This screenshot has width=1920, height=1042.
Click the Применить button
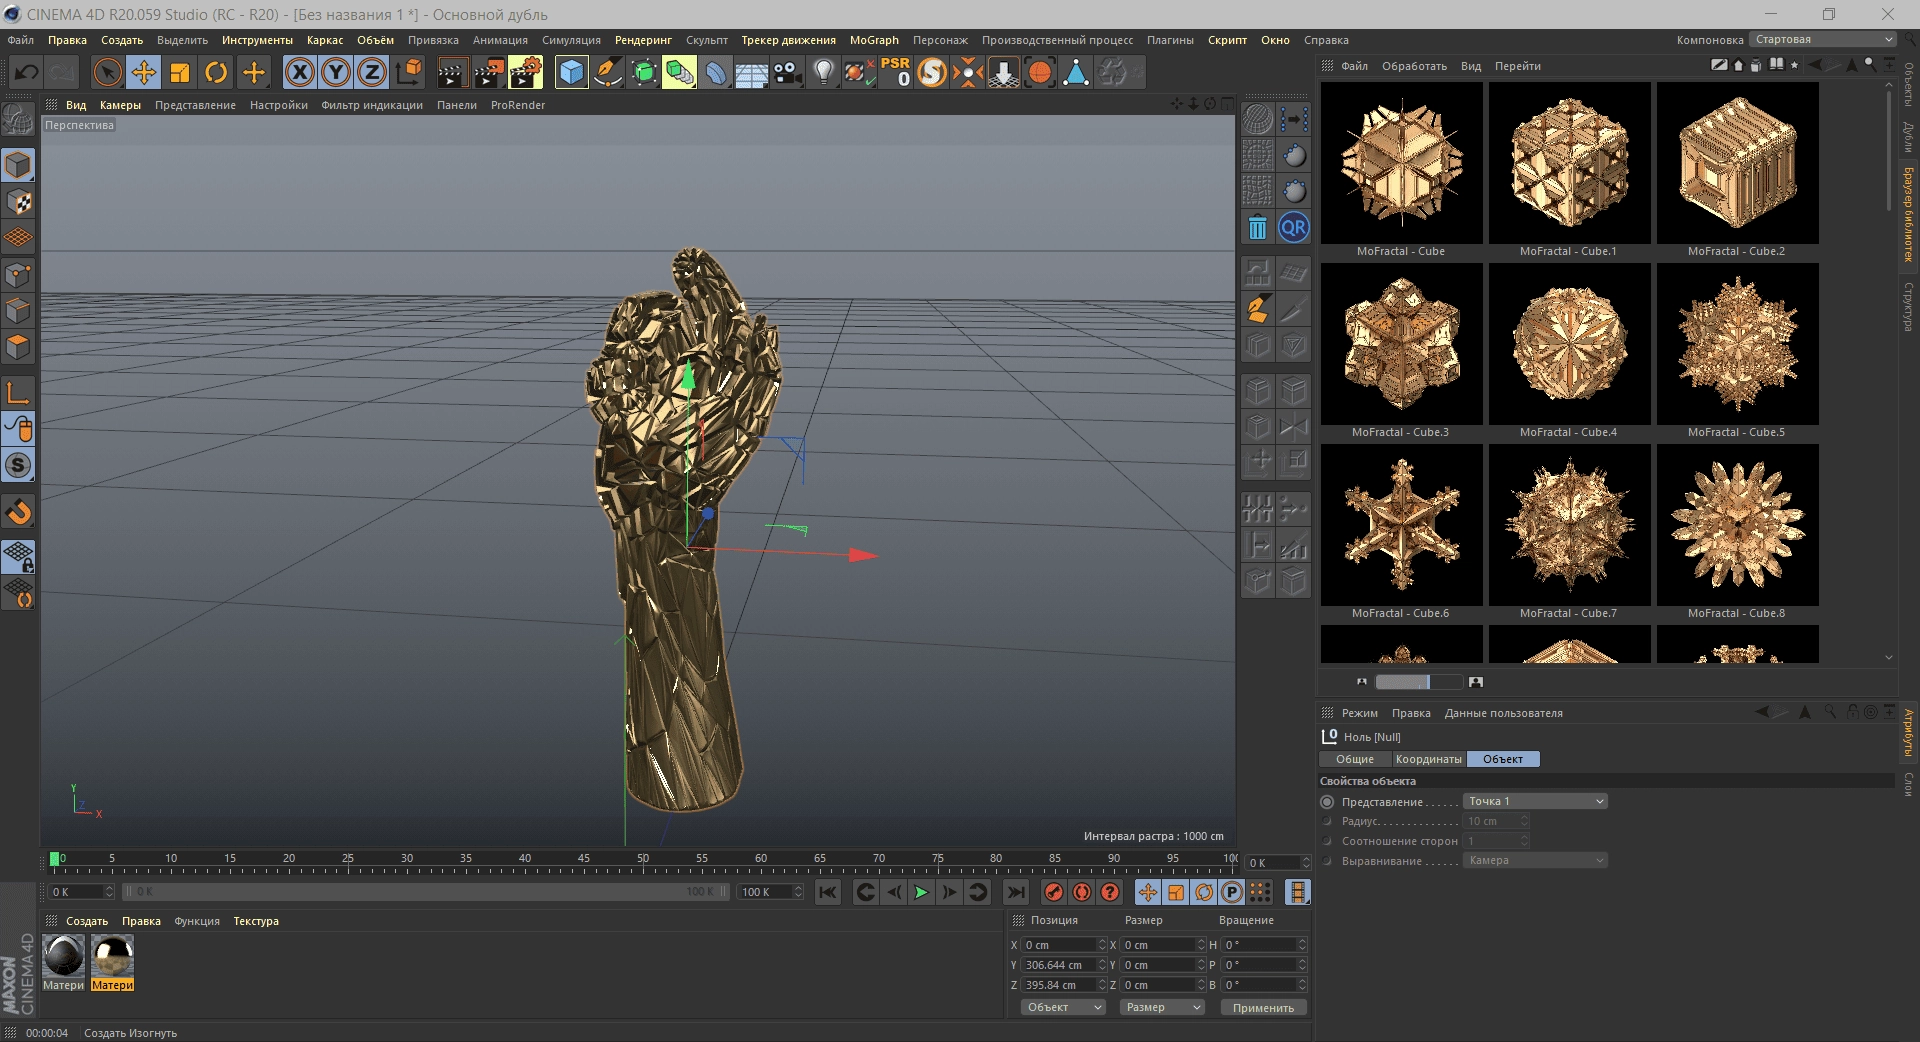(1263, 1007)
